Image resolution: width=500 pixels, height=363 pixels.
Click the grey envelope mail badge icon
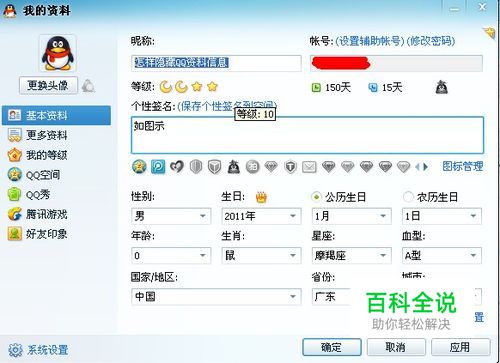309,166
